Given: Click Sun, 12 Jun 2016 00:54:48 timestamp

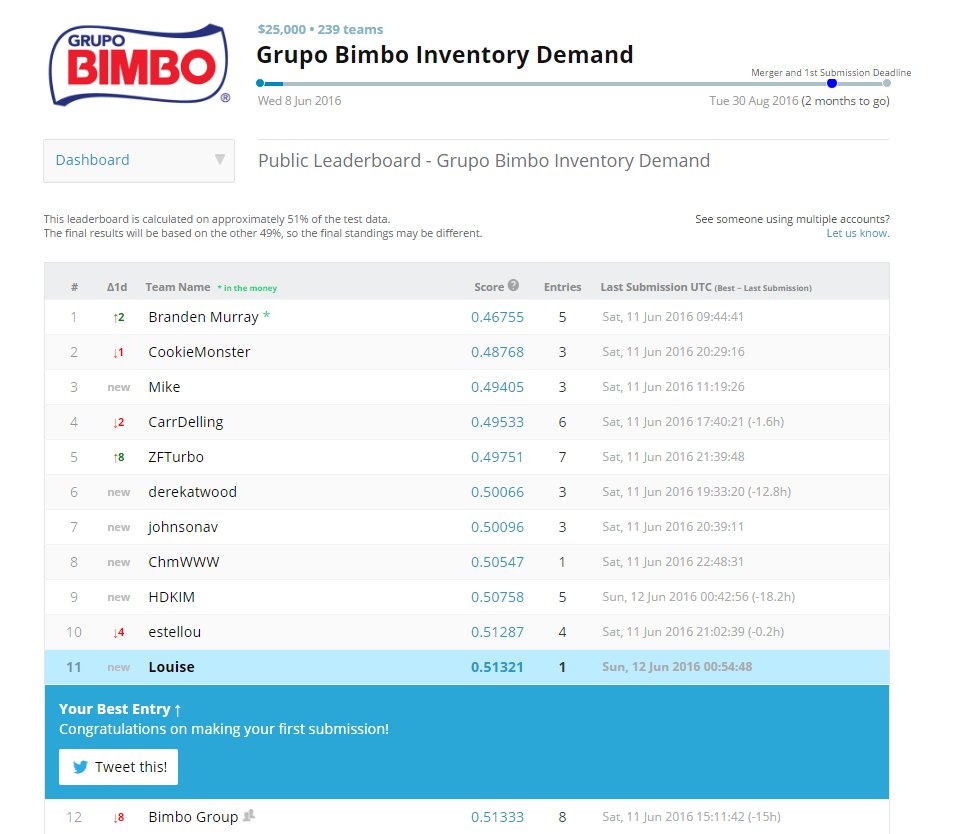Looking at the screenshot, I should (677, 667).
